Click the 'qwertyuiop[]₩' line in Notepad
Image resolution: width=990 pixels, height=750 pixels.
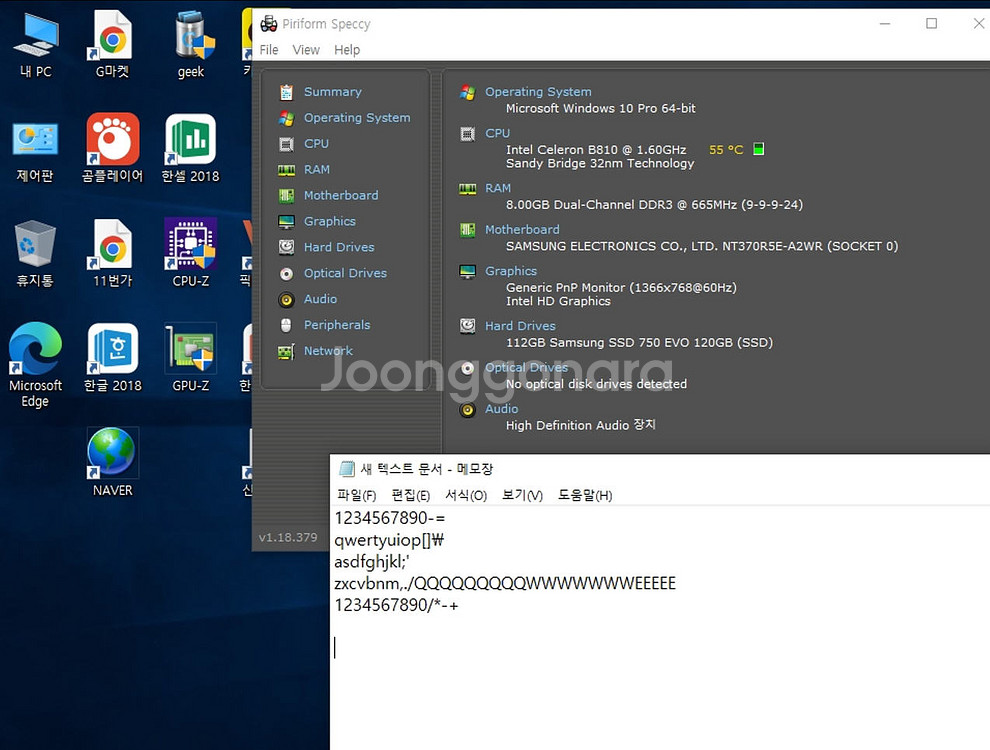click(389, 540)
